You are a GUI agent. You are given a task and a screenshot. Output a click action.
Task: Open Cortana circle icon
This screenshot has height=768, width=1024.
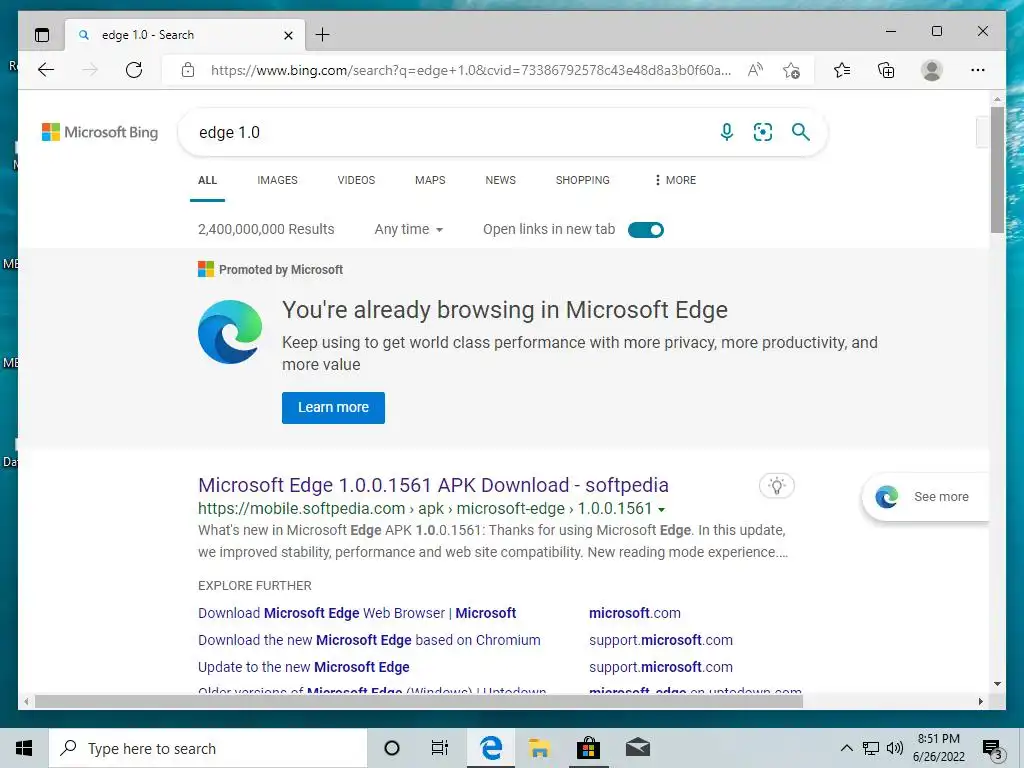pyautogui.click(x=392, y=748)
